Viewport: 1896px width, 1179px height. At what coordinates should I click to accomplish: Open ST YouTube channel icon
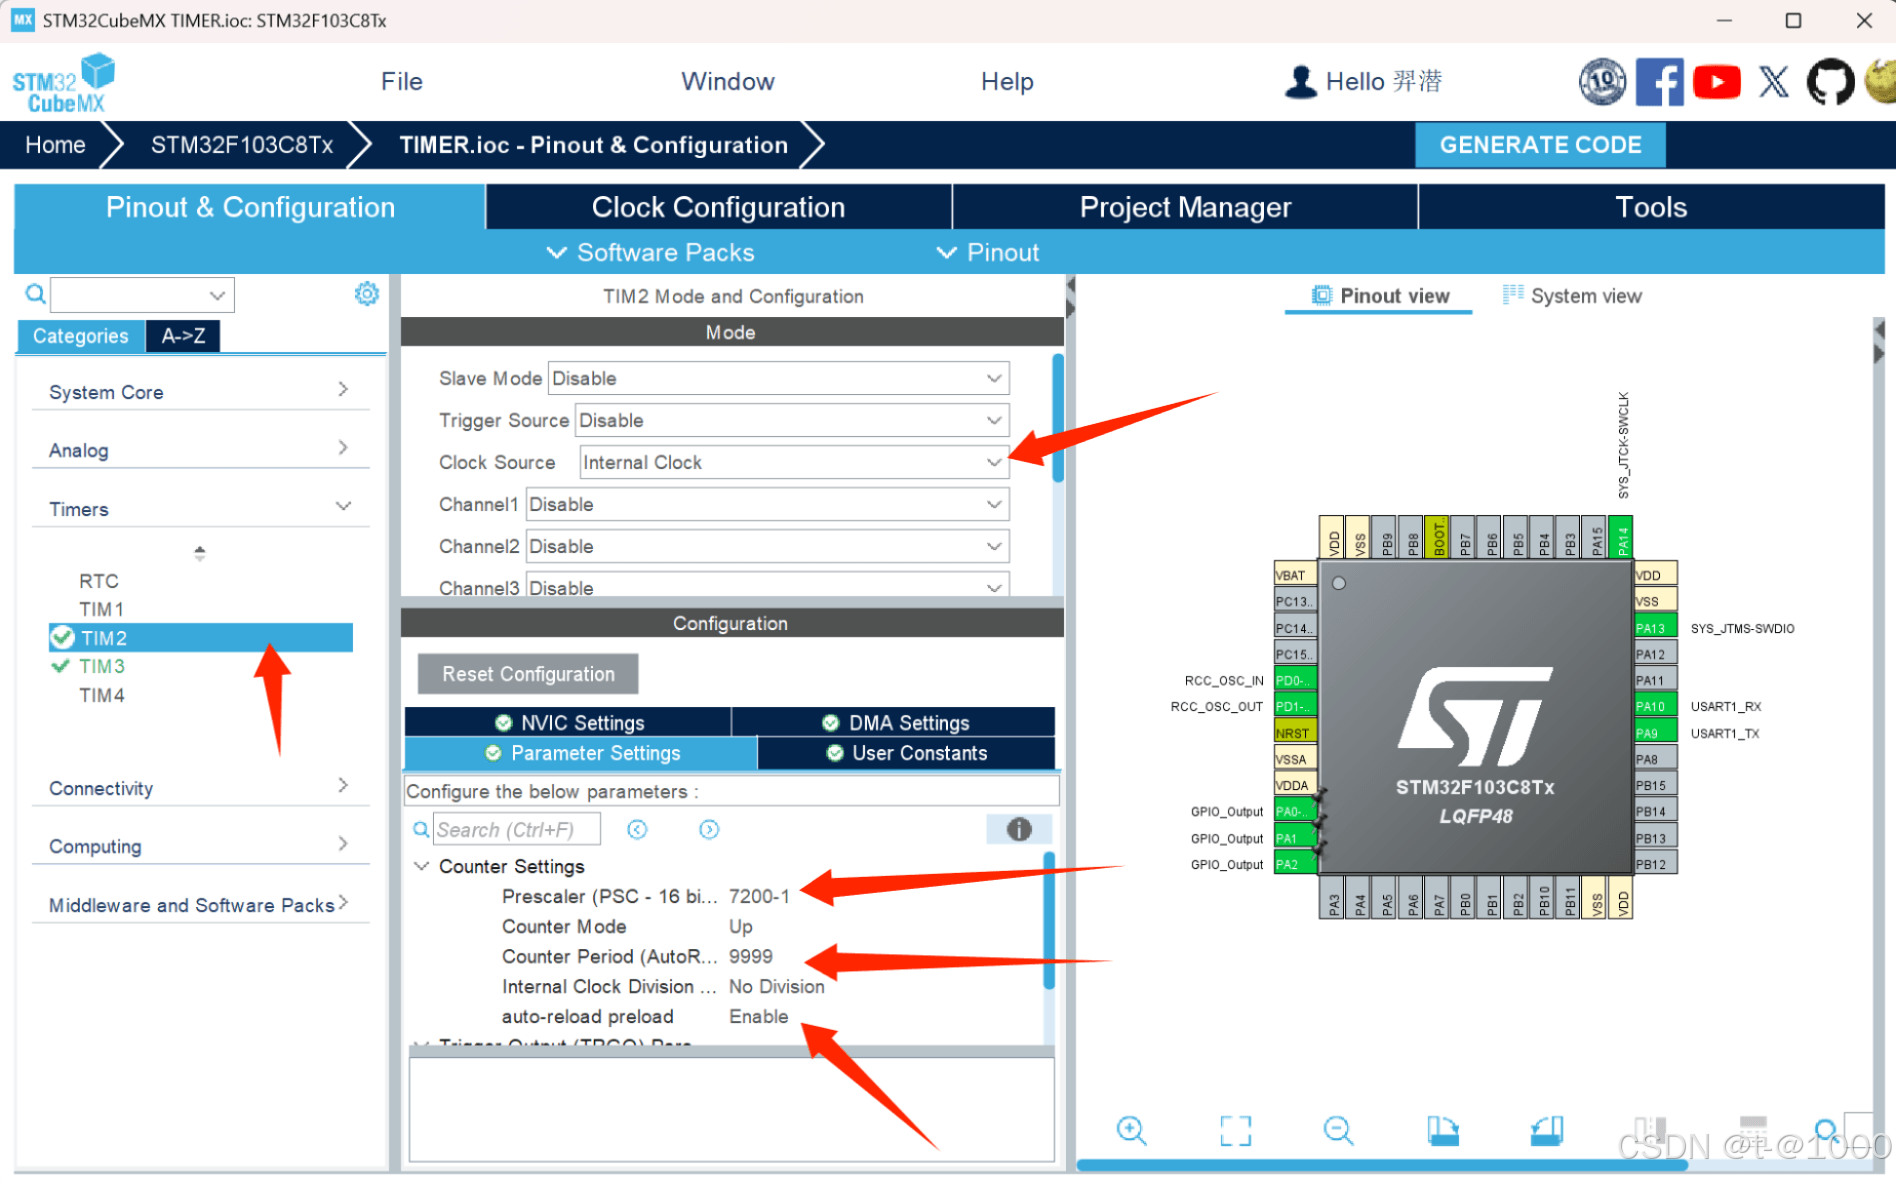pos(1717,82)
